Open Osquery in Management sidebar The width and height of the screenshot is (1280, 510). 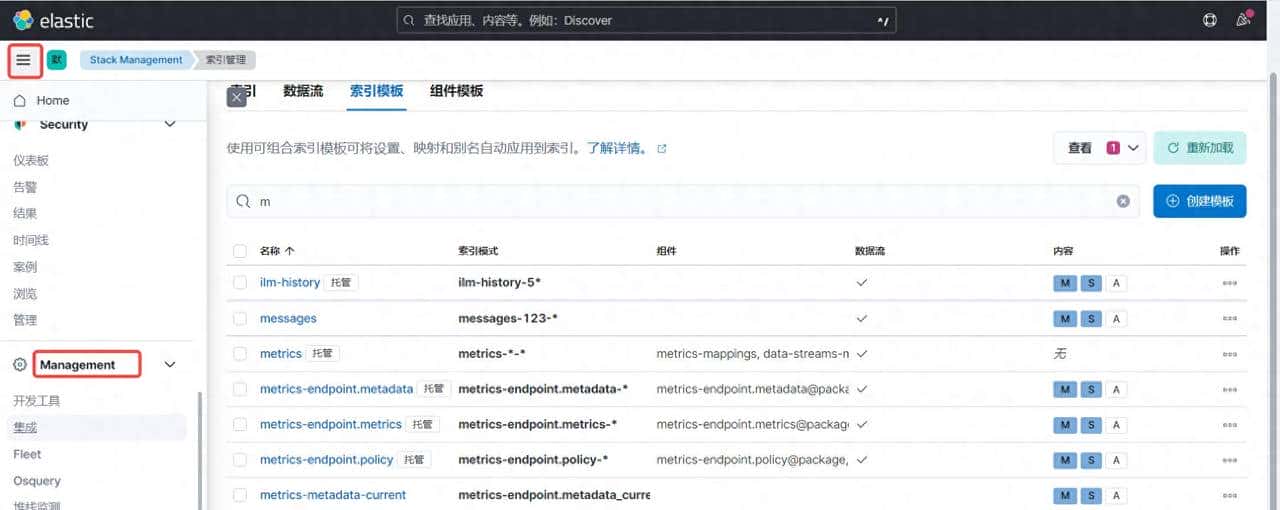[37, 481]
